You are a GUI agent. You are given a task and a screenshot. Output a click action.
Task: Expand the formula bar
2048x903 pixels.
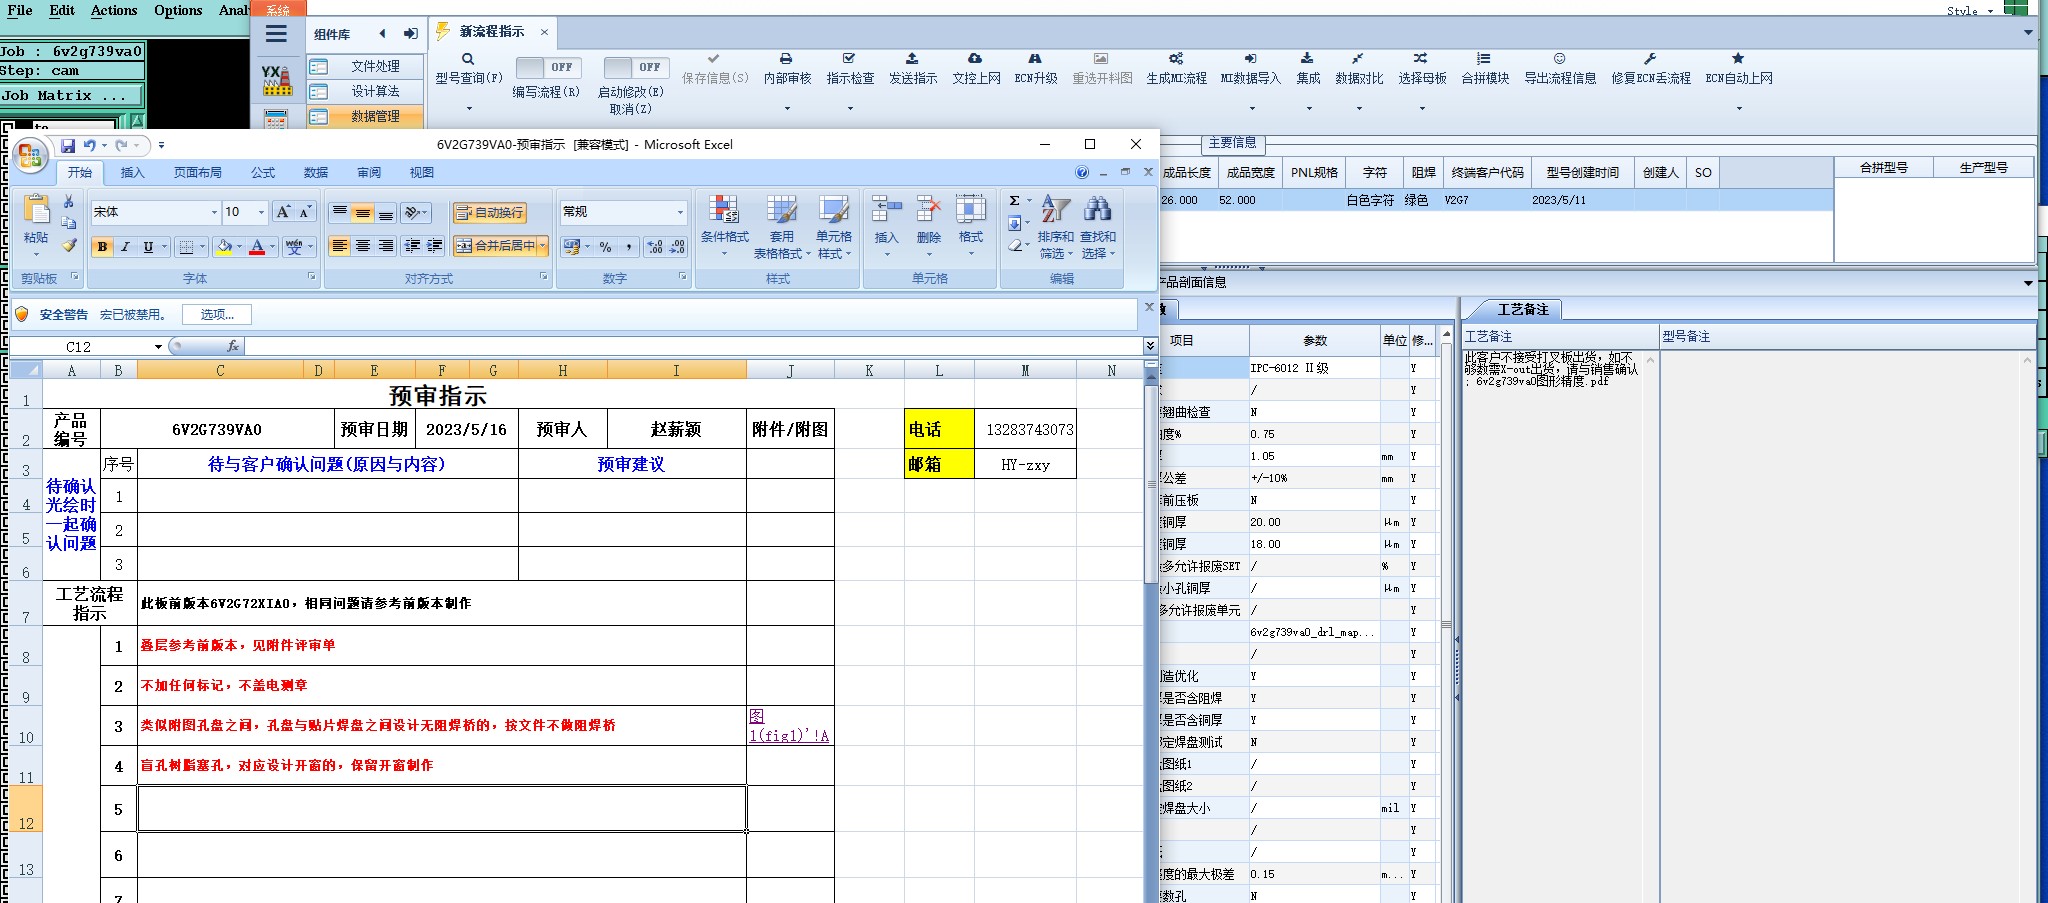[x=1150, y=346]
